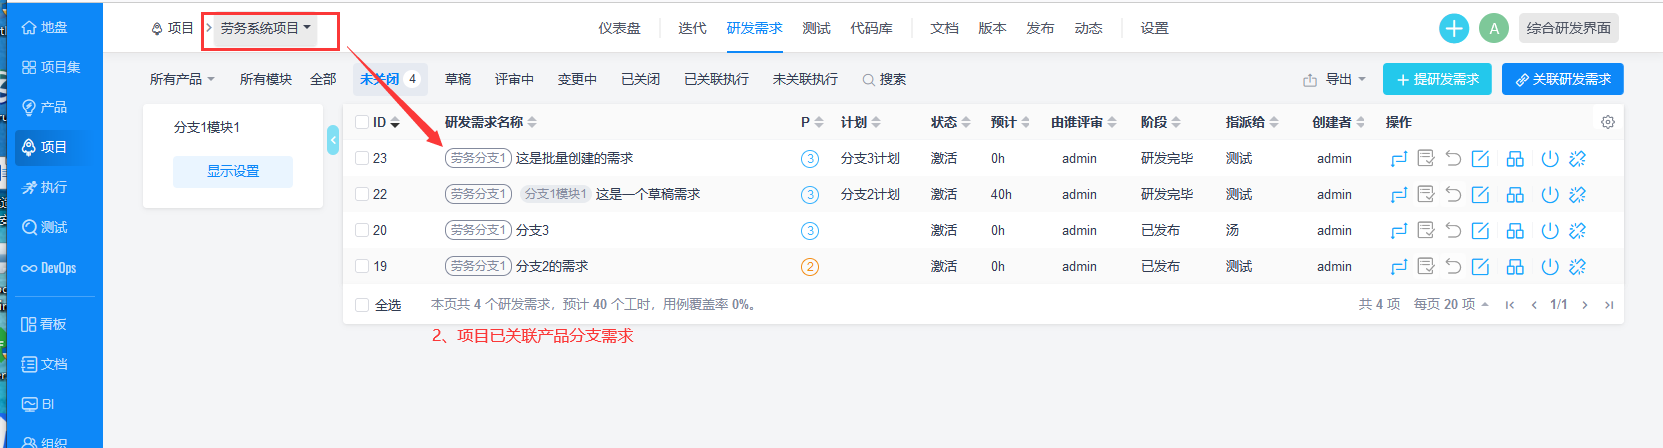Open the 每页 20 项 page size selector

[1451, 304]
